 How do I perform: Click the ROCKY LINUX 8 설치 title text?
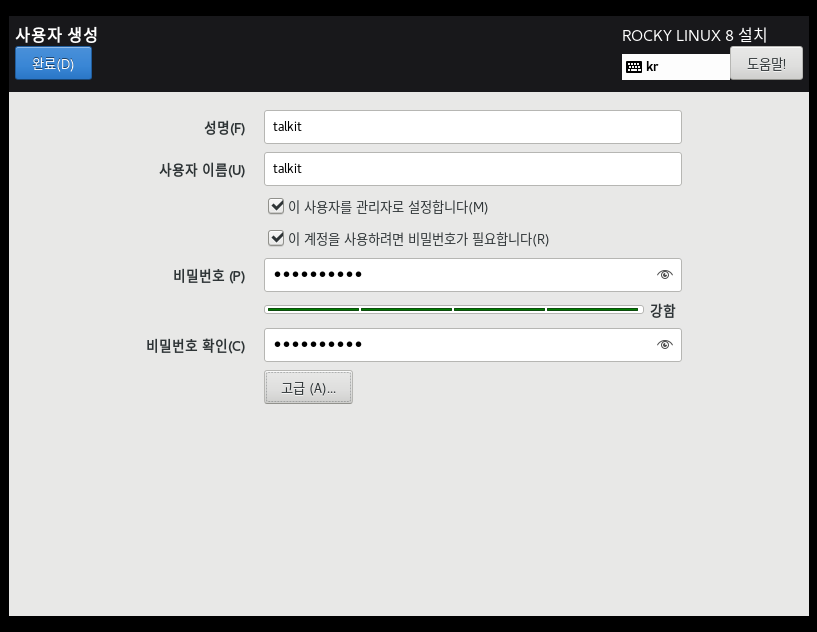pyautogui.click(x=694, y=35)
